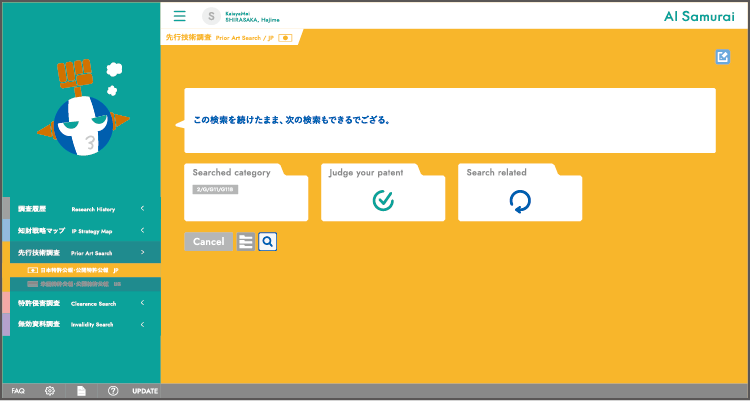Click the list view icon beside Cancel
This screenshot has height=401, width=750.
pyautogui.click(x=246, y=241)
